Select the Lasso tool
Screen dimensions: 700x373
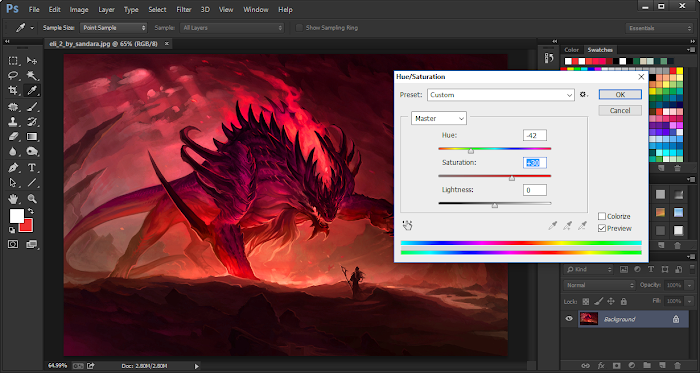pos(13,75)
